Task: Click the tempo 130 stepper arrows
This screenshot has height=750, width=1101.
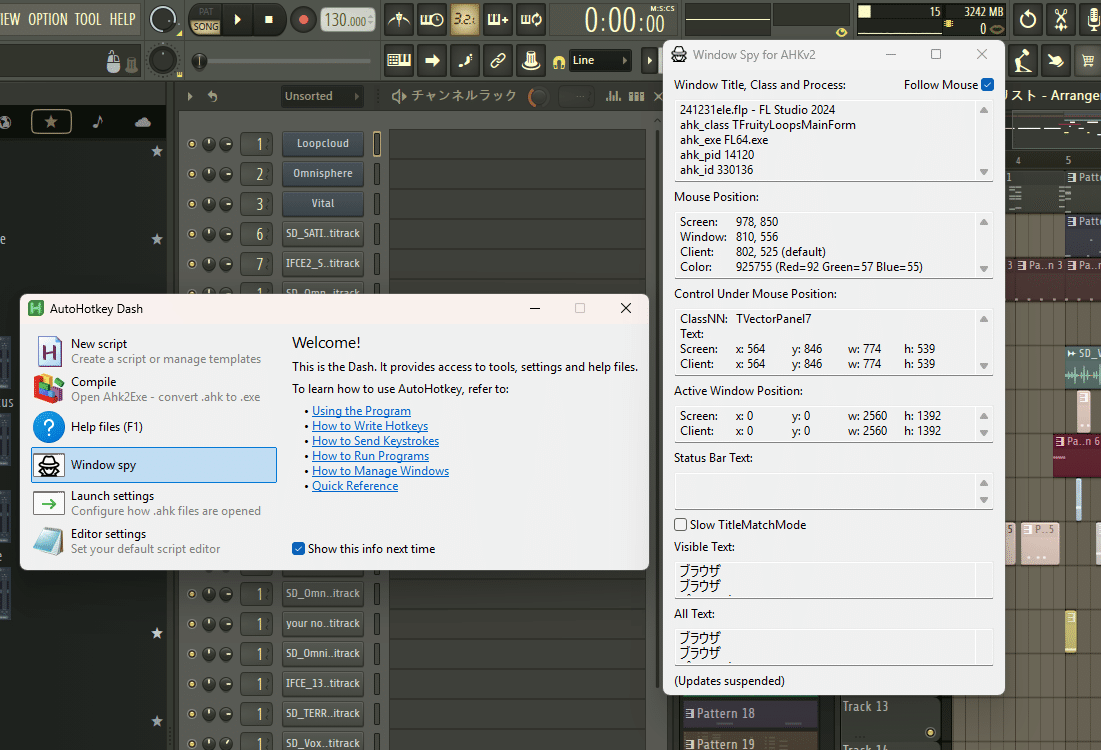Action: [371, 20]
